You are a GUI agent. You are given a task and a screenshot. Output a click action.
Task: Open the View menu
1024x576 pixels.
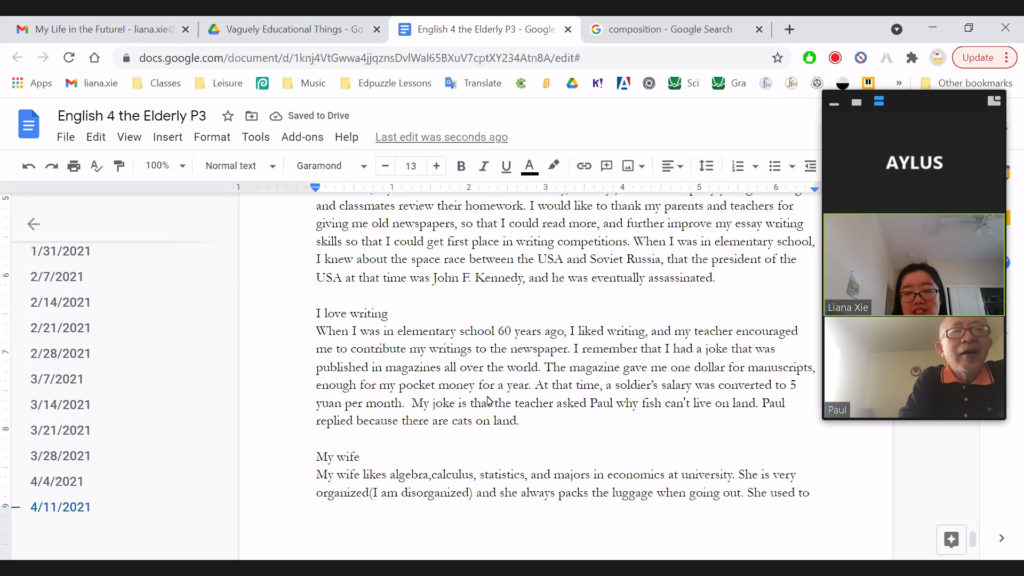[x=129, y=137]
